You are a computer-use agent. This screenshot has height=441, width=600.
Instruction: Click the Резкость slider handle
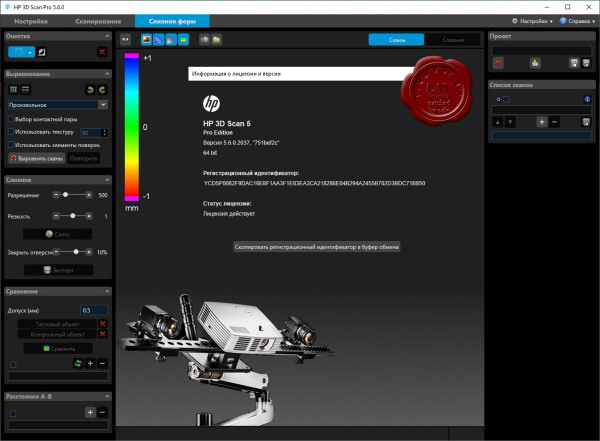[73, 216]
